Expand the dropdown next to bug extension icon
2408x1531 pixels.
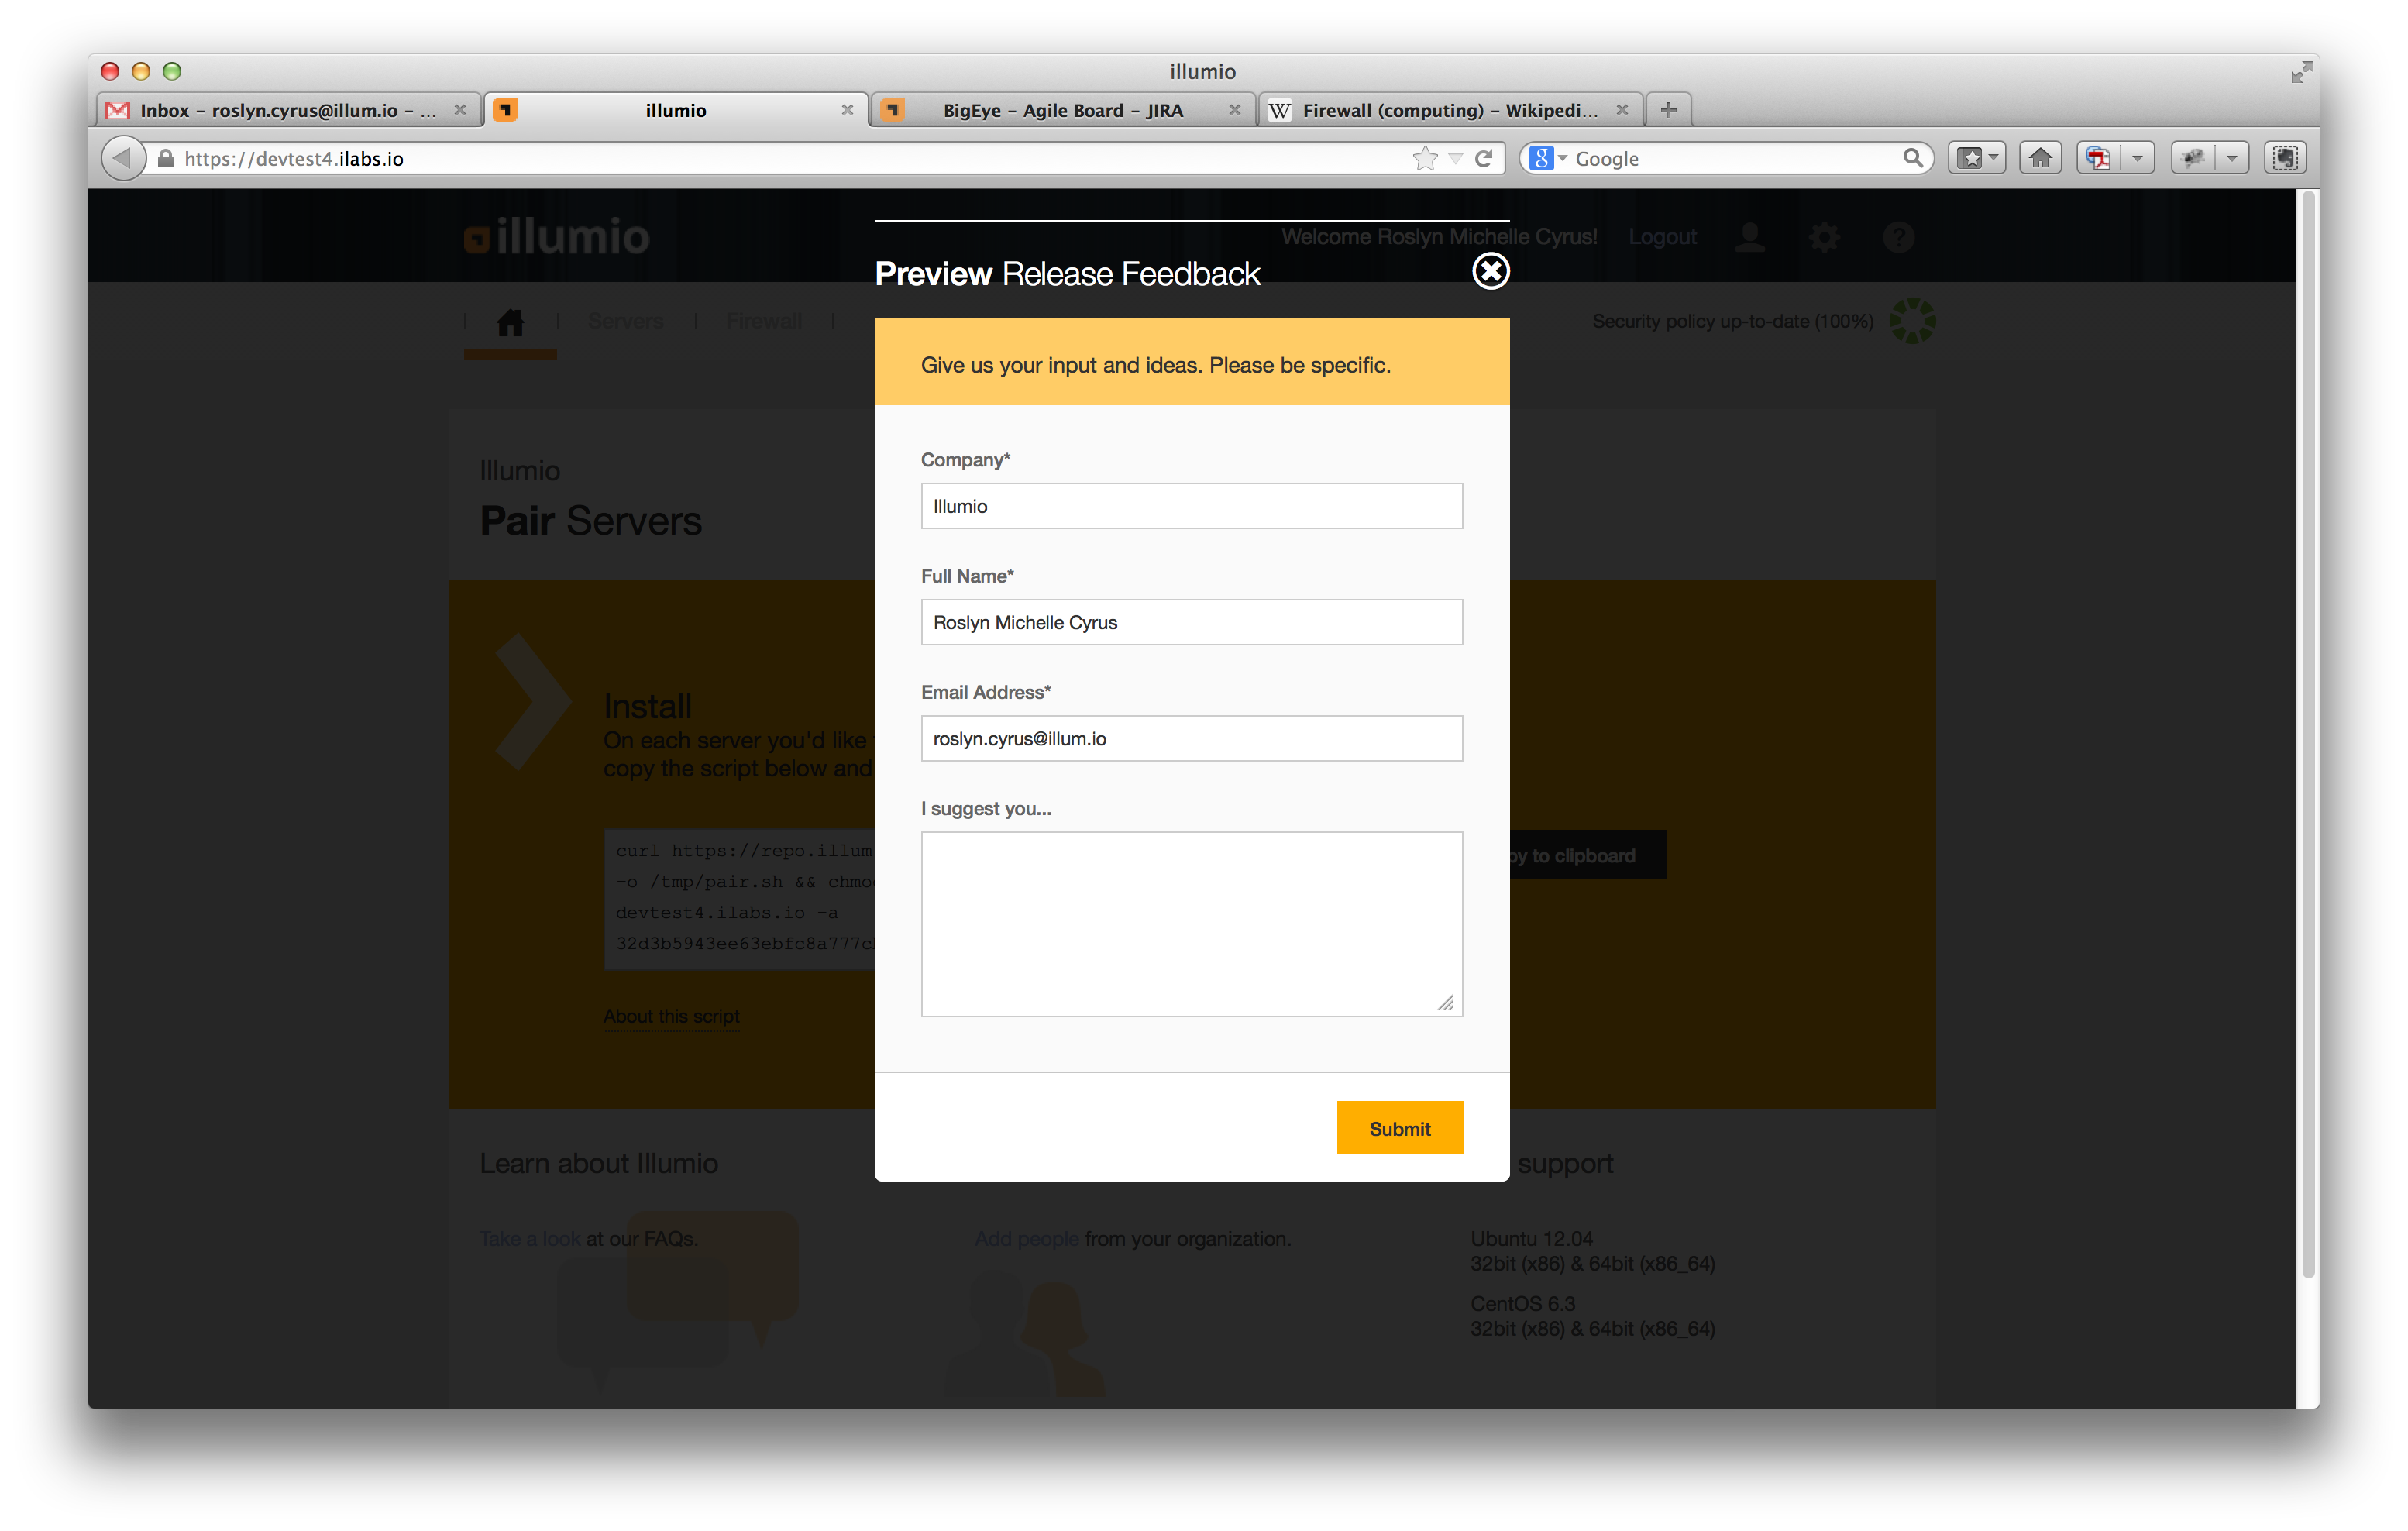click(2232, 158)
